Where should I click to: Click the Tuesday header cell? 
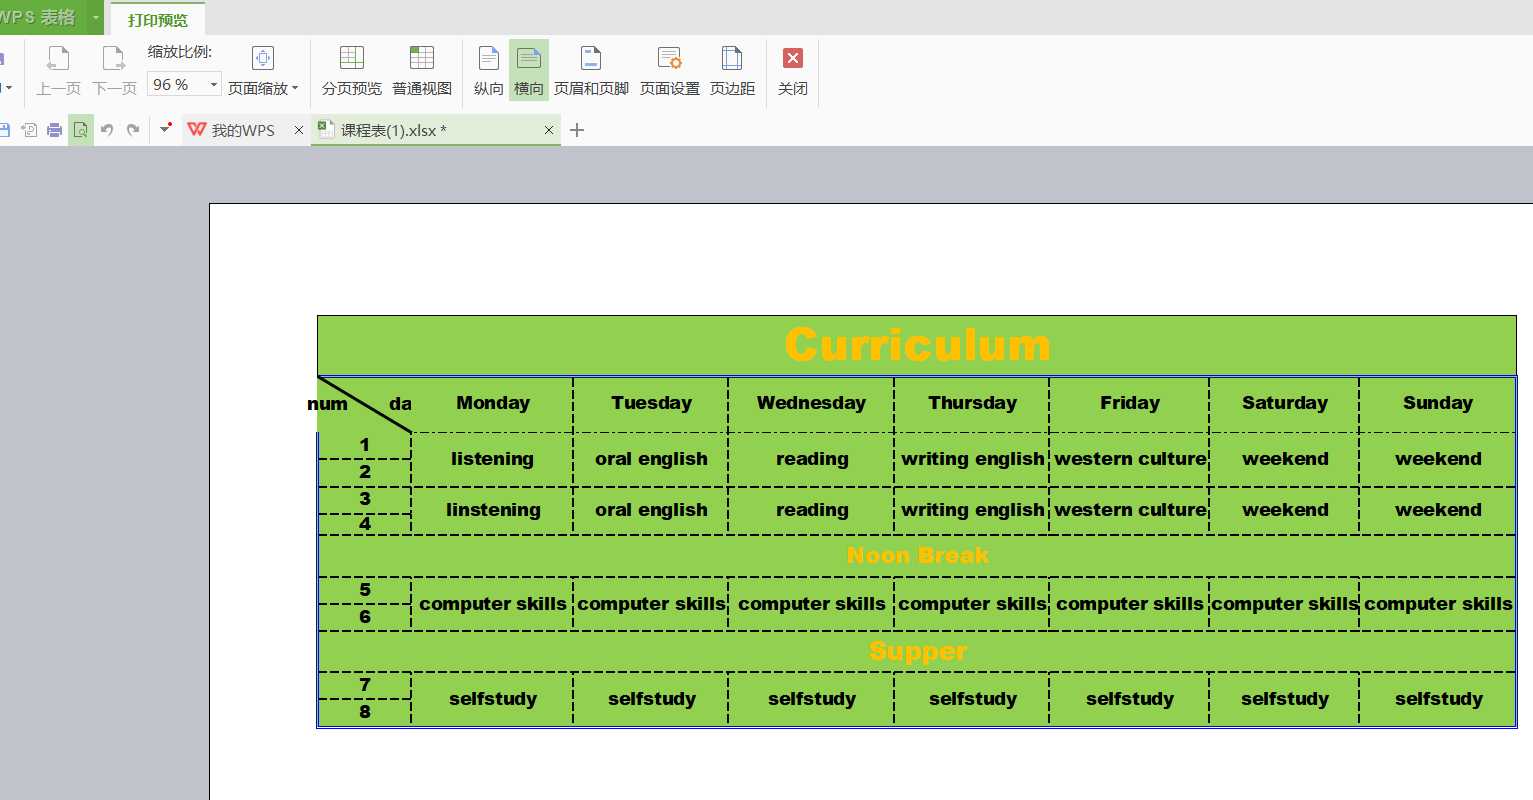[651, 404]
